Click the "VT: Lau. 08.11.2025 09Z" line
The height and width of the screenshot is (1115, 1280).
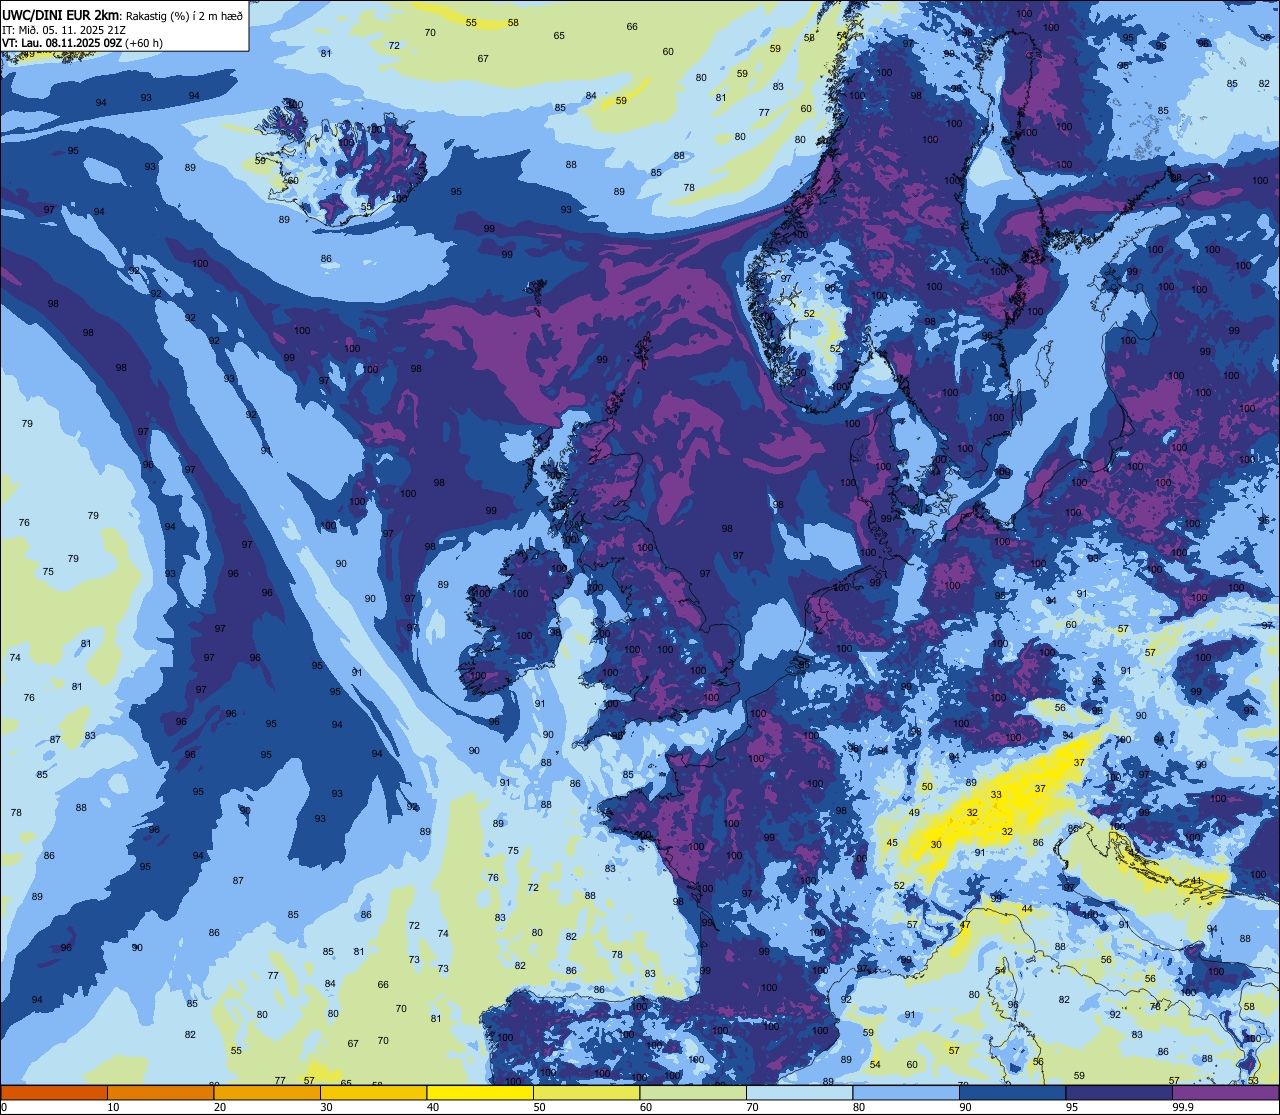click(x=62, y=43)
